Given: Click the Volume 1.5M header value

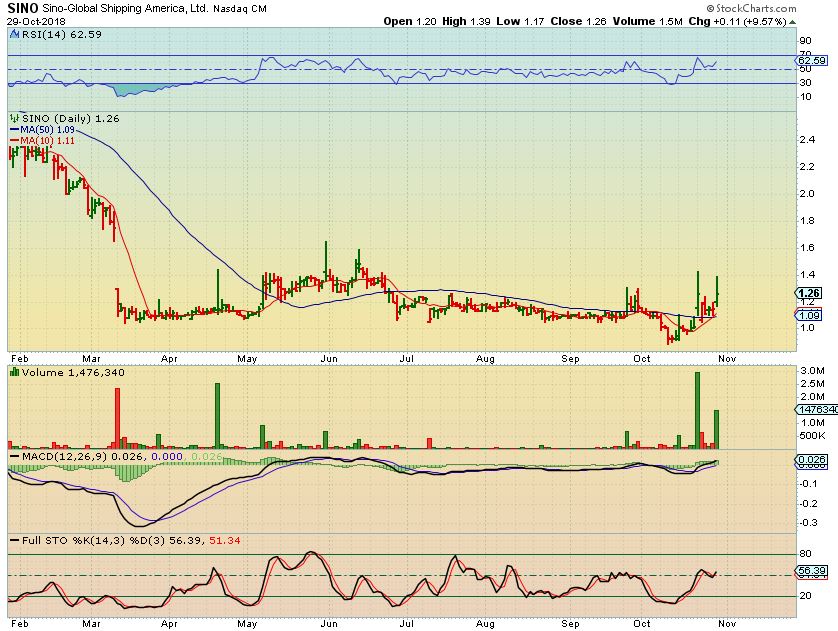Looking at the screenshot, I should [x=647, y=21].
